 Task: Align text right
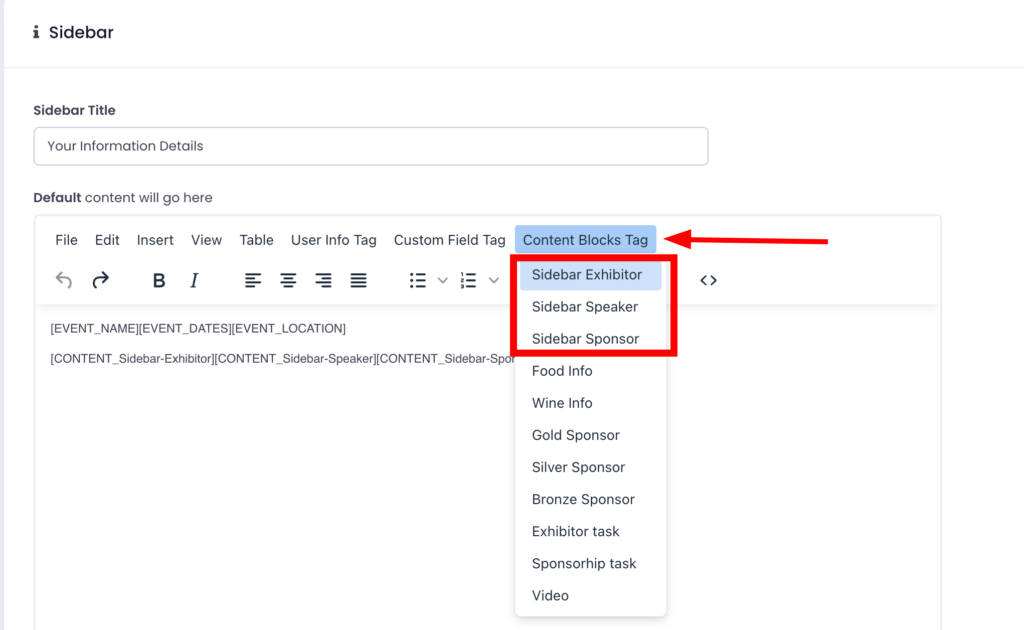323,281
